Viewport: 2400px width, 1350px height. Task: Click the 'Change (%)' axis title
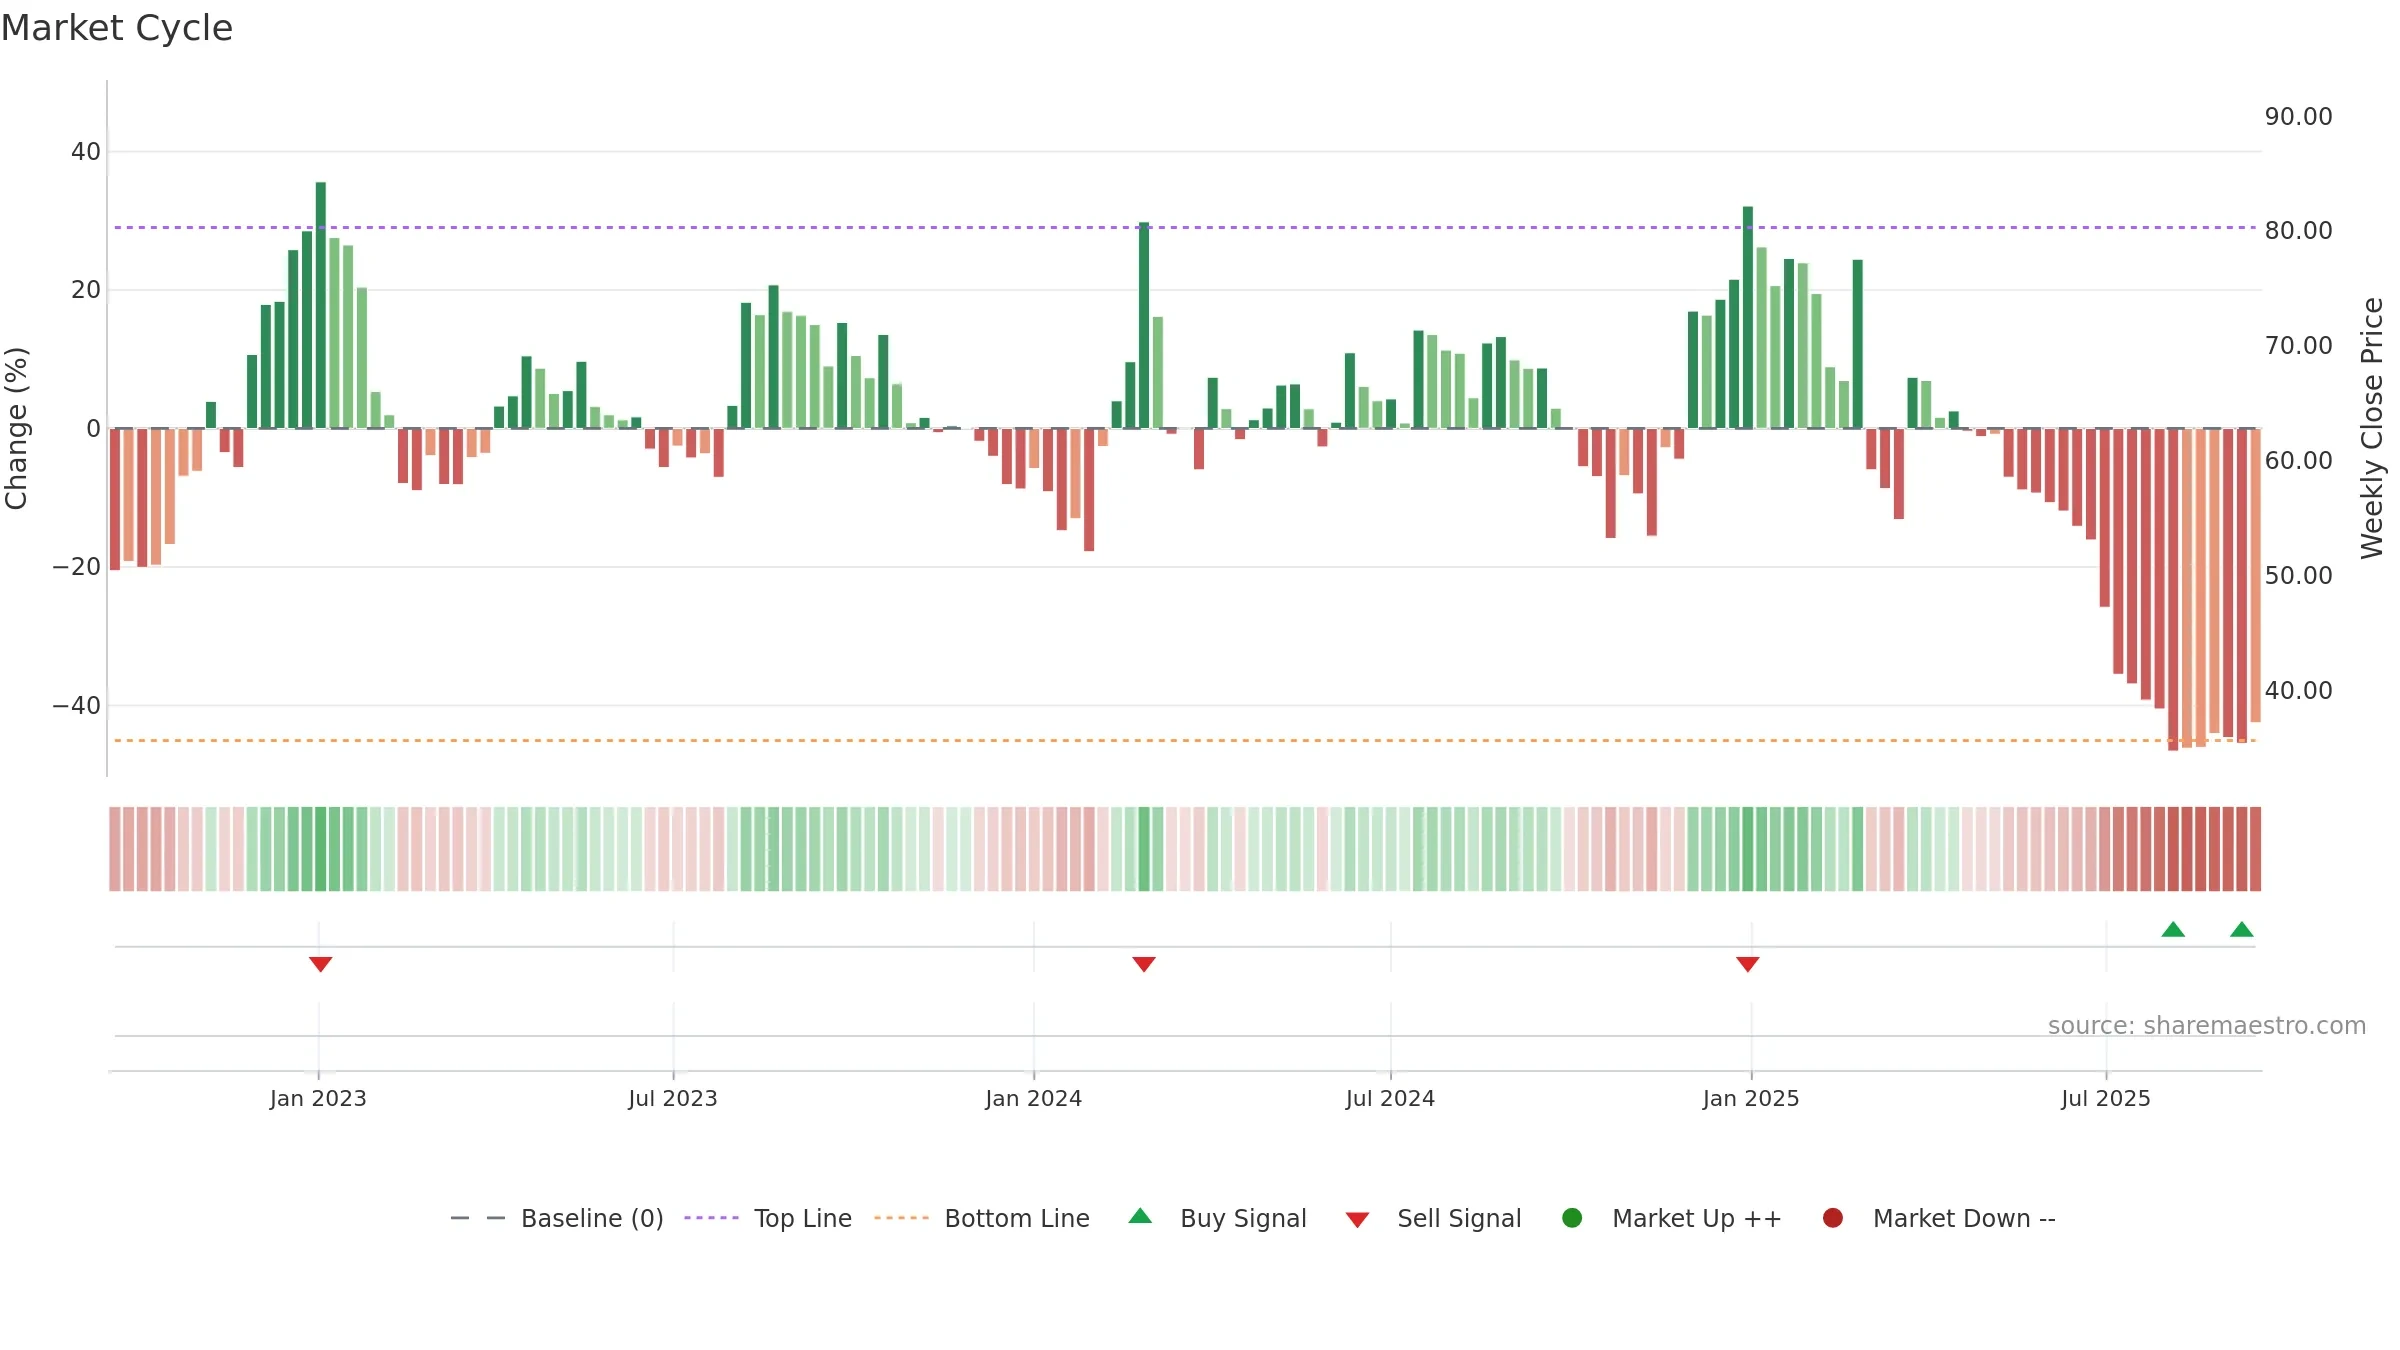(x=16, y=428)
